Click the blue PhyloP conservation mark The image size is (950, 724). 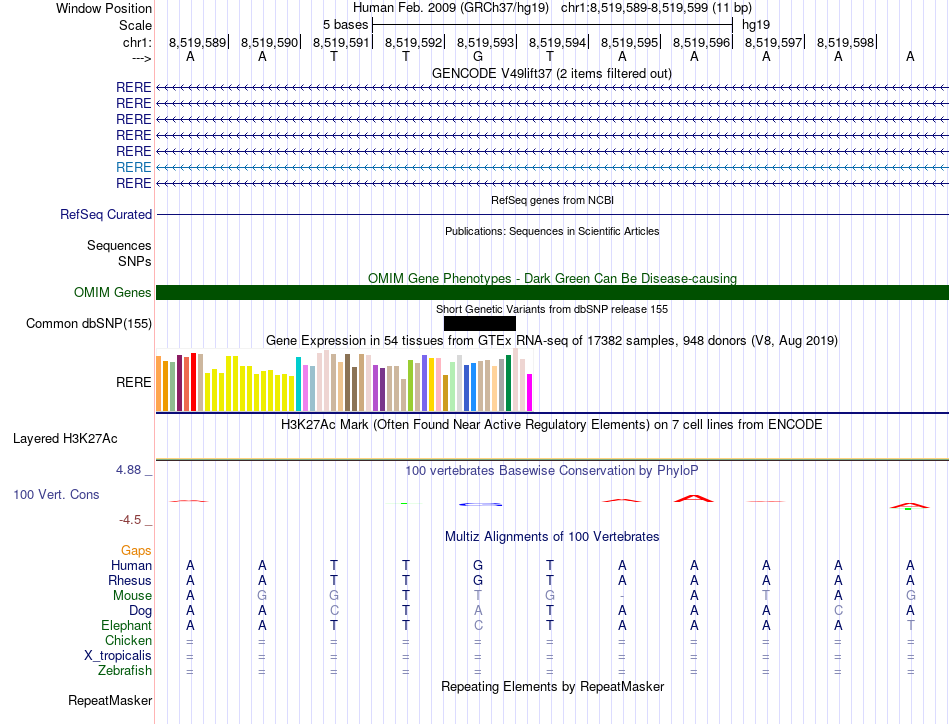click(480, 504)
